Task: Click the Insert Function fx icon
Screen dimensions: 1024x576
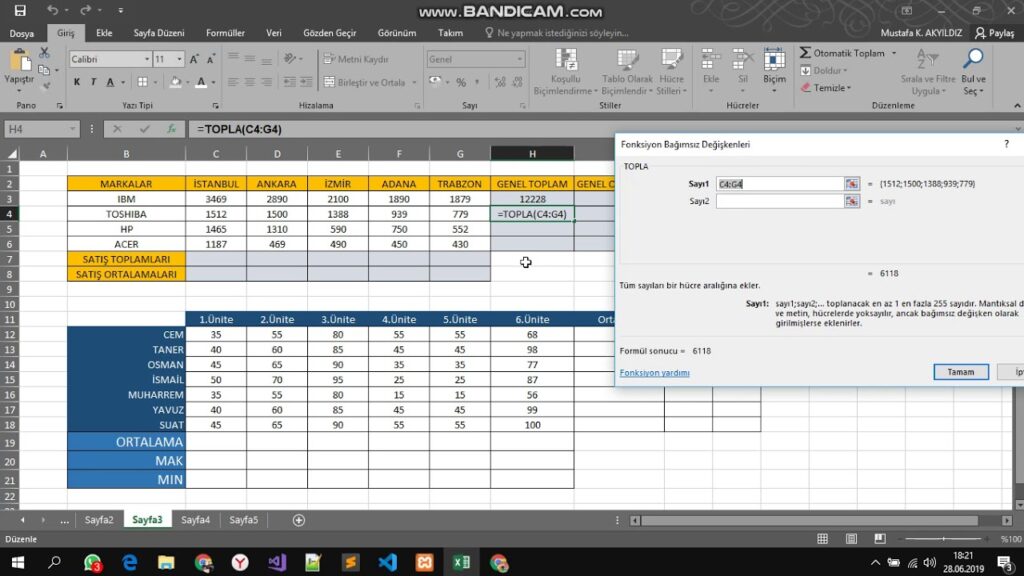Action: 172,129
